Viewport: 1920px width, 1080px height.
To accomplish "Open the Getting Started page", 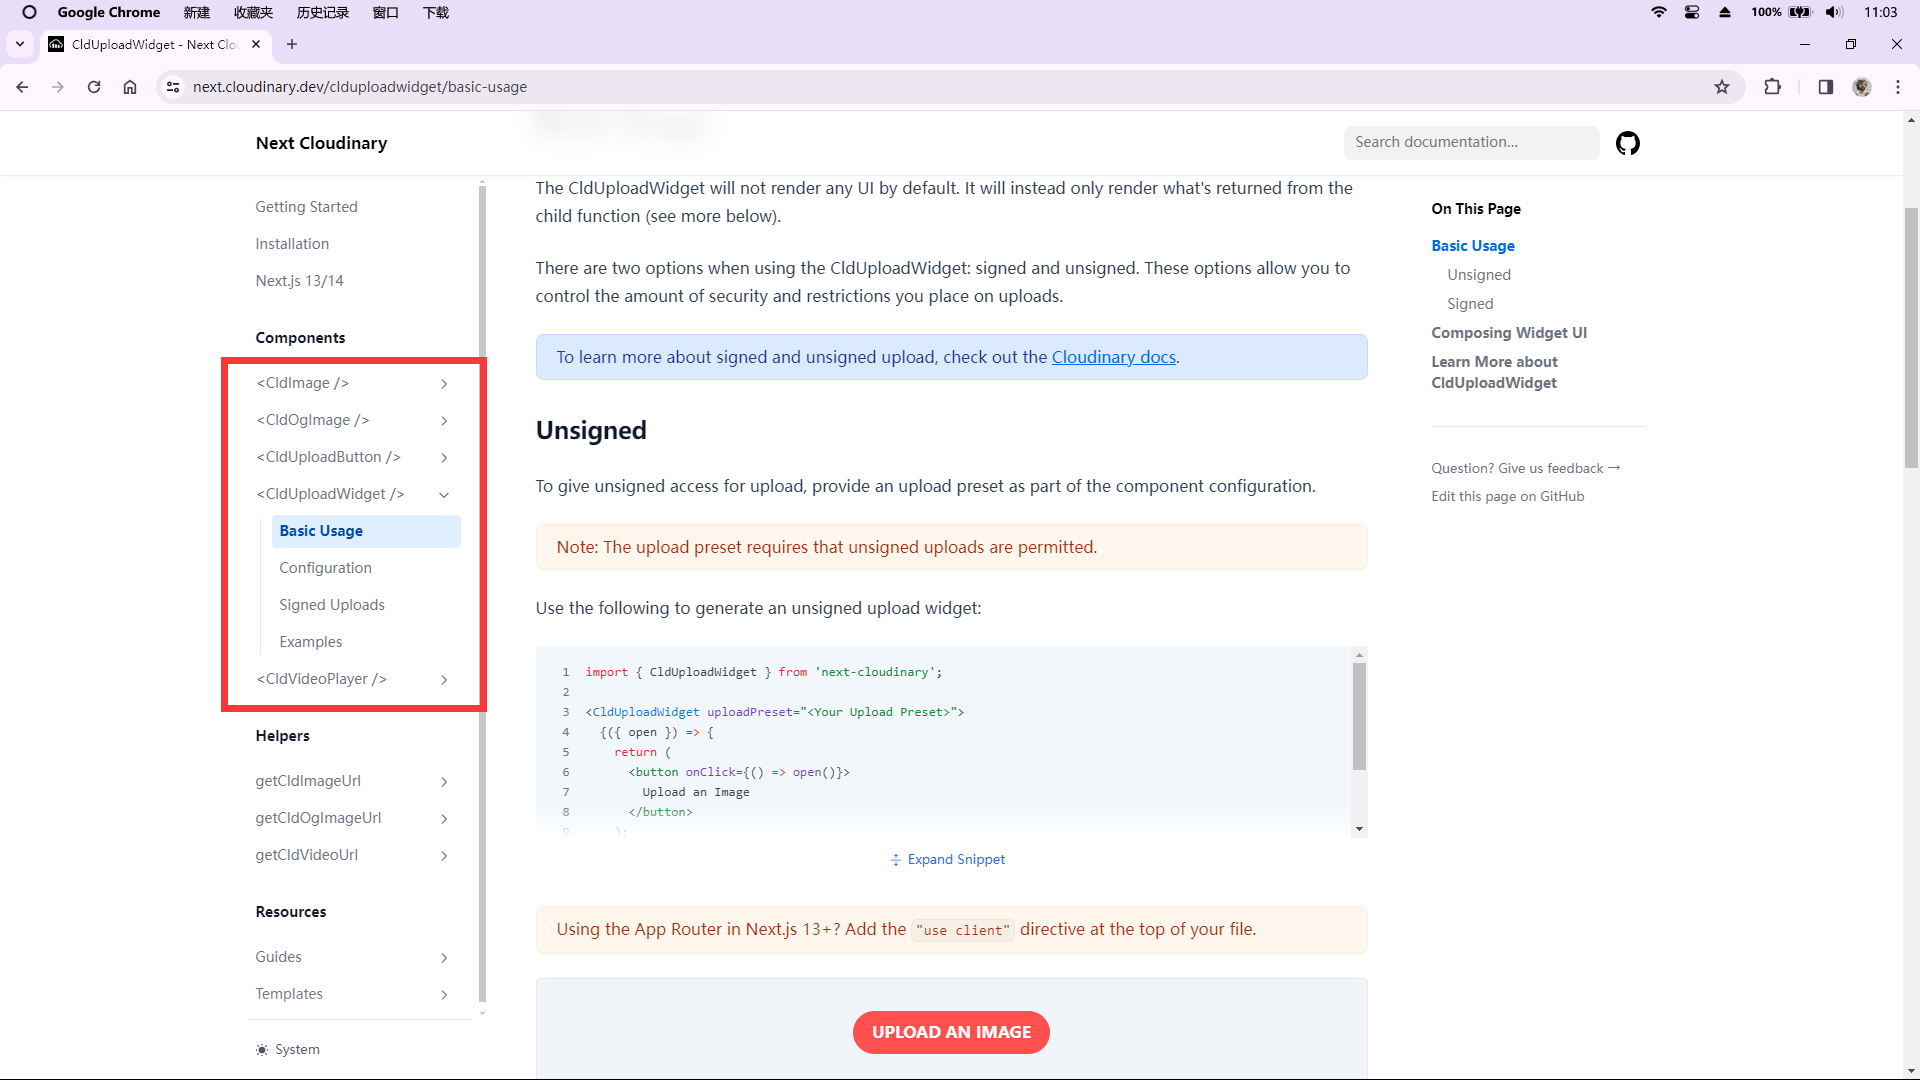I will [x=306, y=207].
